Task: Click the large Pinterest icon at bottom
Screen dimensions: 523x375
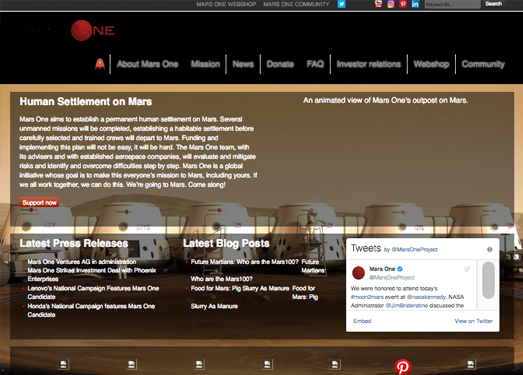Action: 403,367
